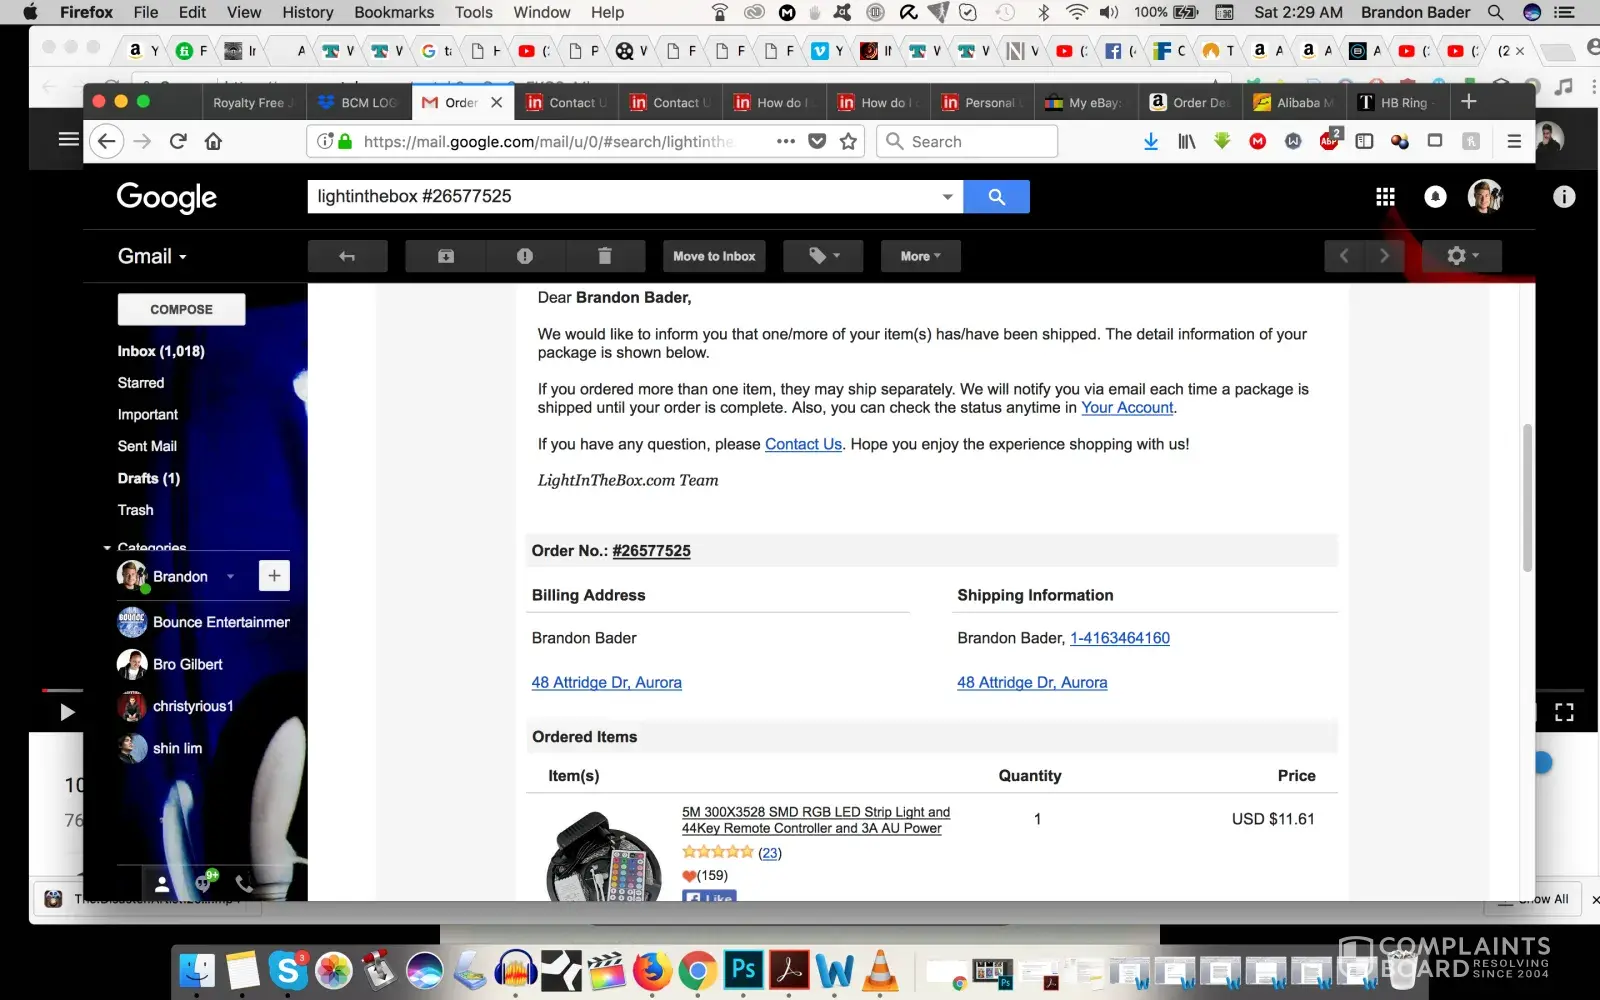The width and height of the screenshot is (1600, 1000).
Task: Click the reply arrow button in Gmail toolbar
Action: [347, 256]
